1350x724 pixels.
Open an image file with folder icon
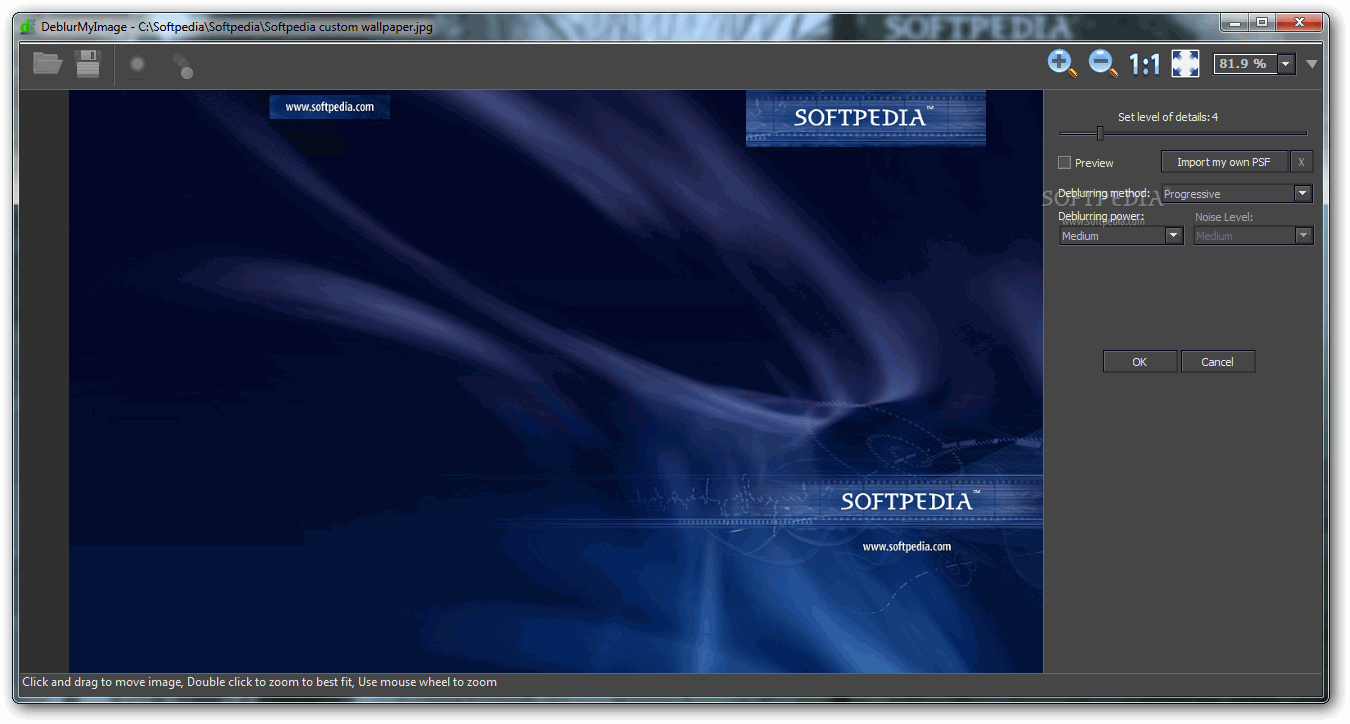pyautogui.click(x=47, y=64)
